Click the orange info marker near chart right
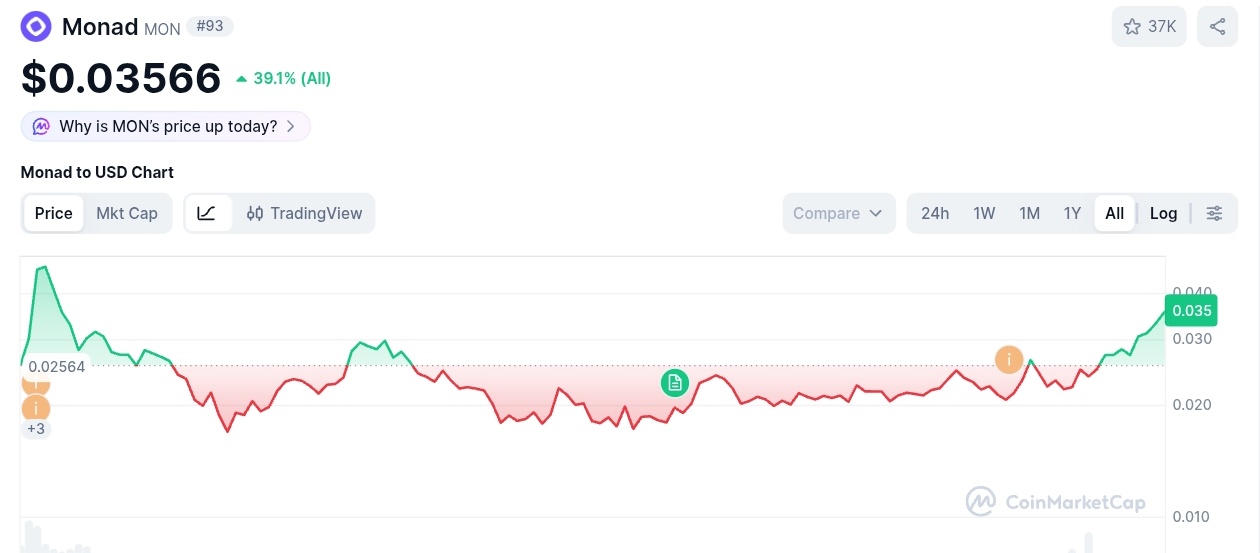1260x553 pixels. [x=1009, y=359]
